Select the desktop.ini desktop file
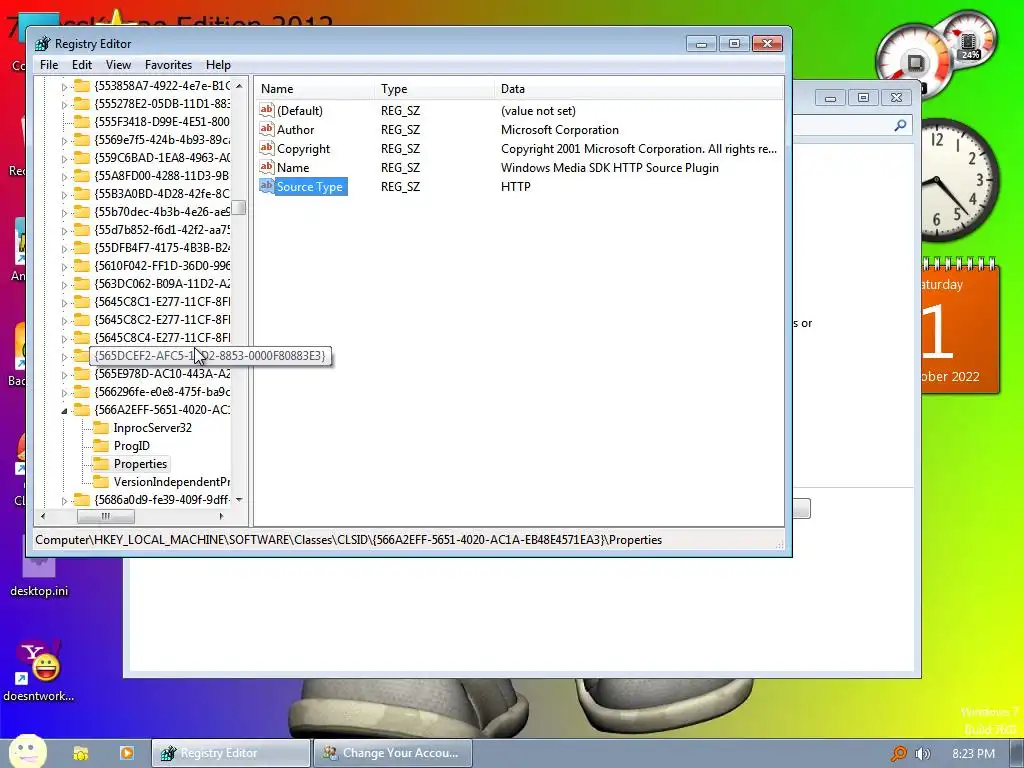Viewport: 1024px width, 768px height. tap(39, 575)
